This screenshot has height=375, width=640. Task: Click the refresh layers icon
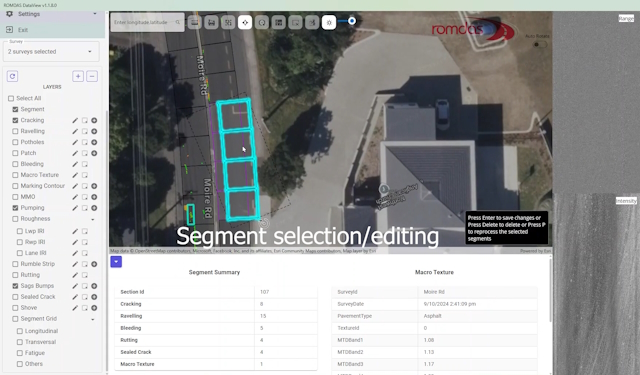click(12, 76)
